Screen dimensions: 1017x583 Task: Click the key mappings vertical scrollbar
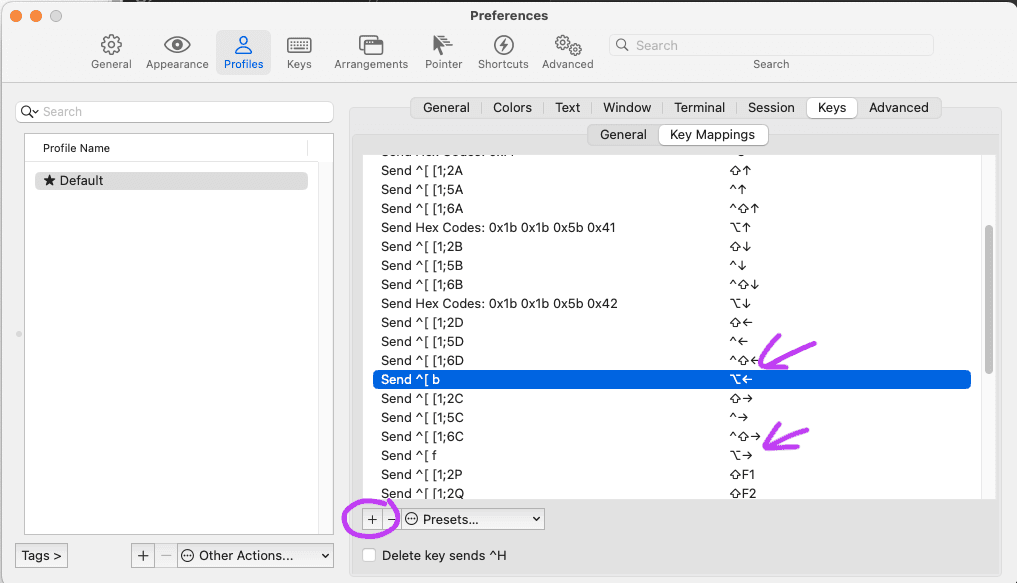click(989, 300)
